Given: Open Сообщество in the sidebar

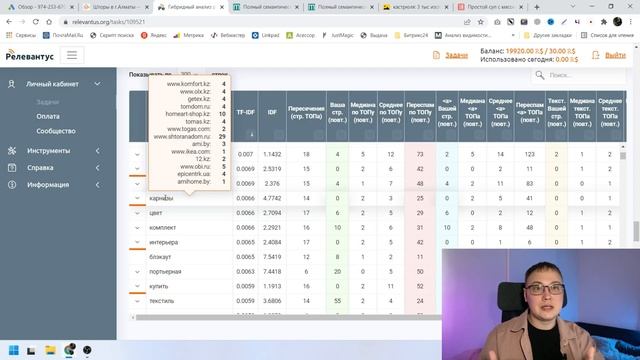Looking at the screenshot, I should pyautogui.click(x=56, y=131).
